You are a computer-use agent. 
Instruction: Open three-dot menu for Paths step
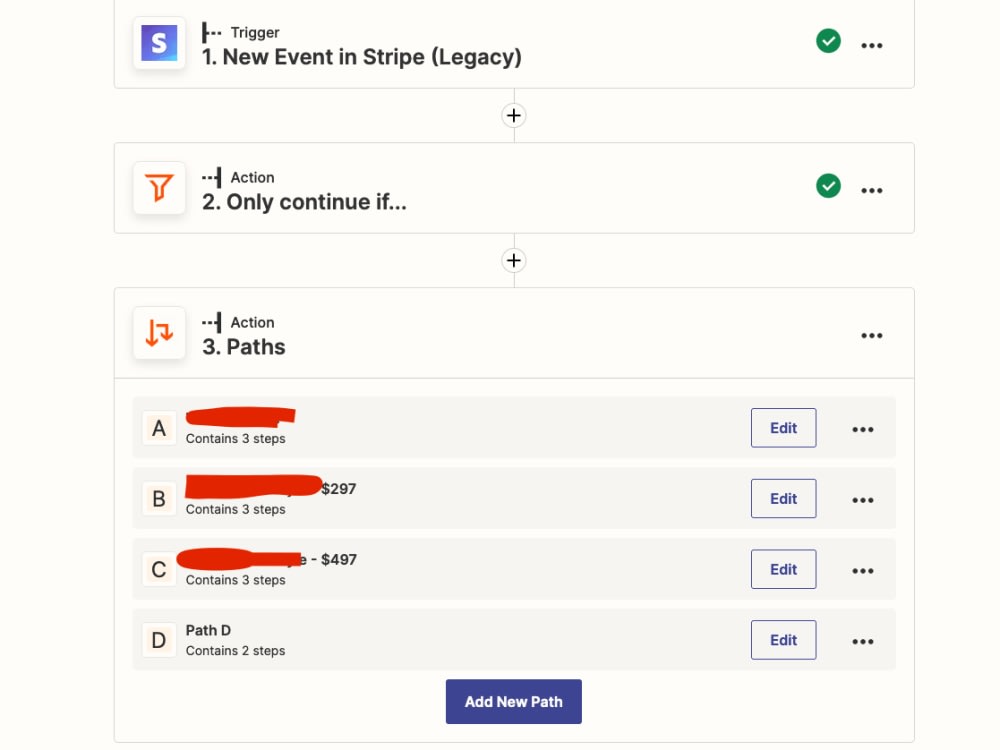tap(871, 335)
